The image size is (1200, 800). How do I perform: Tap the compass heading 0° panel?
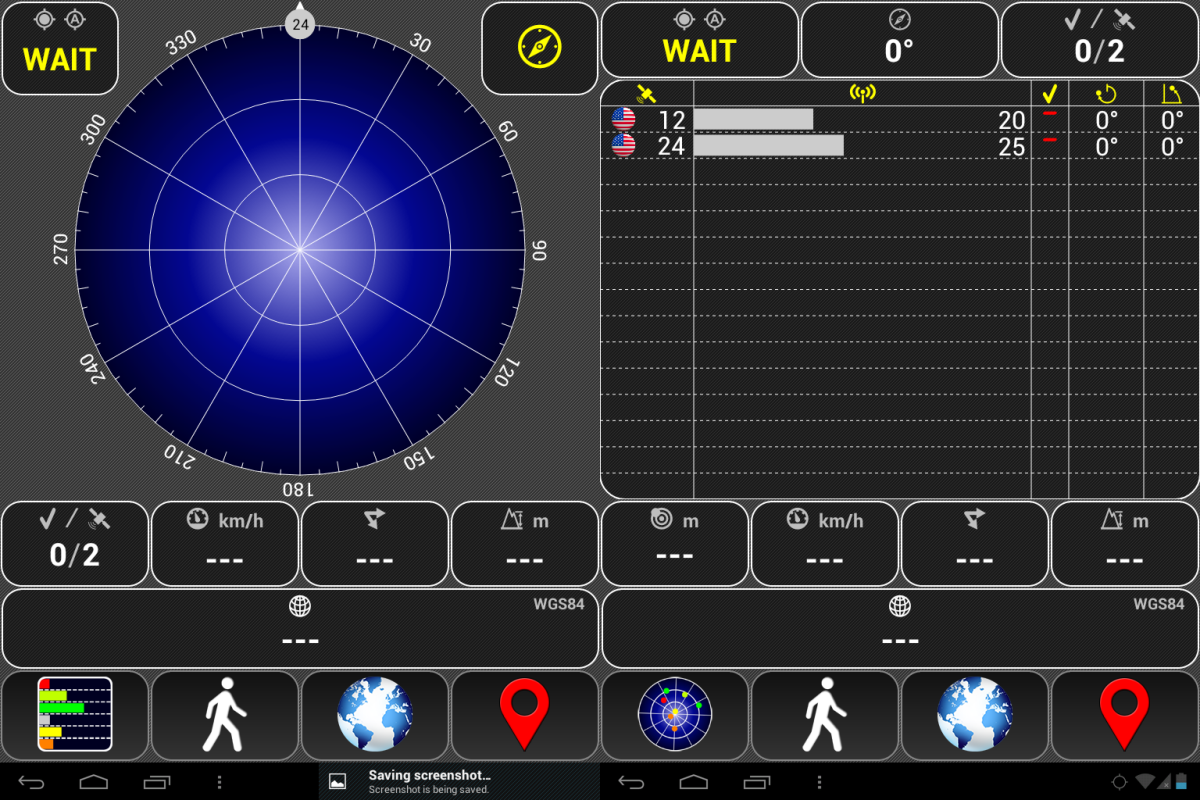tap(899, 40)
